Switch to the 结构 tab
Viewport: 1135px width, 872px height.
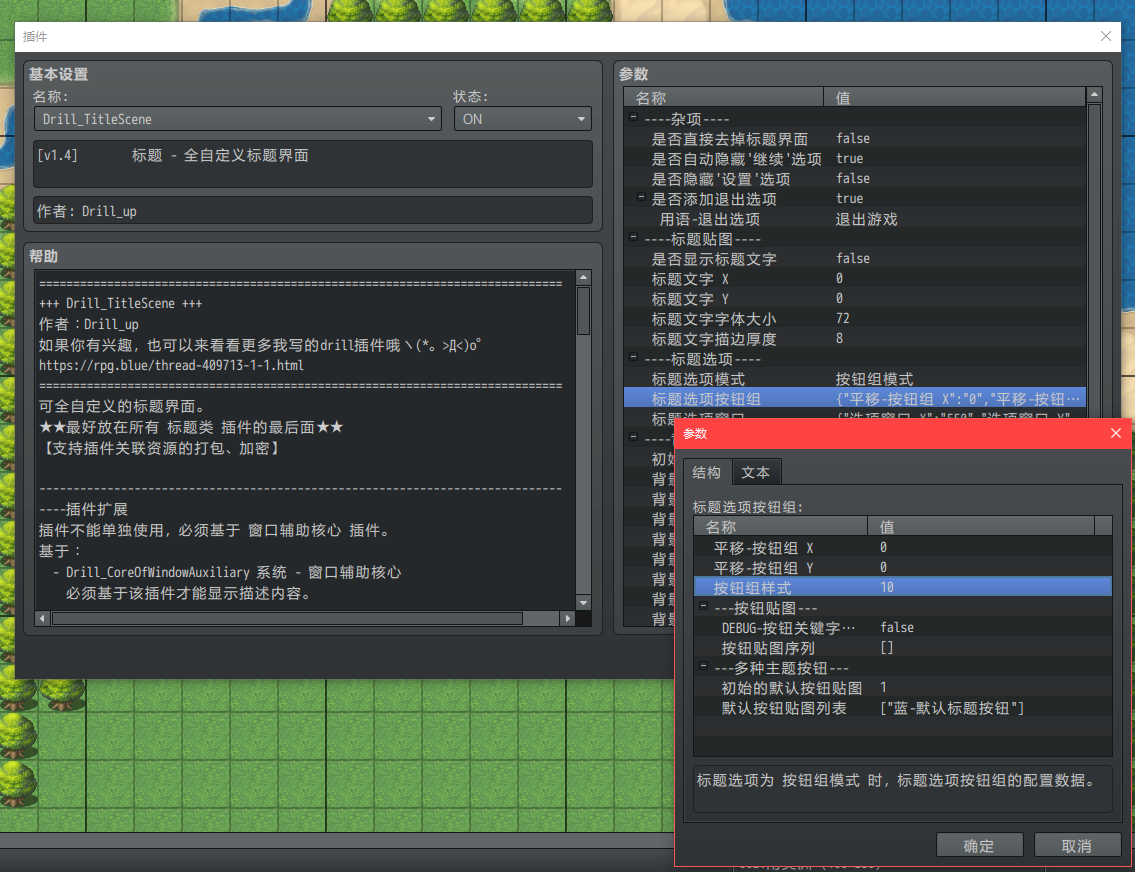(x=706, y=473)
